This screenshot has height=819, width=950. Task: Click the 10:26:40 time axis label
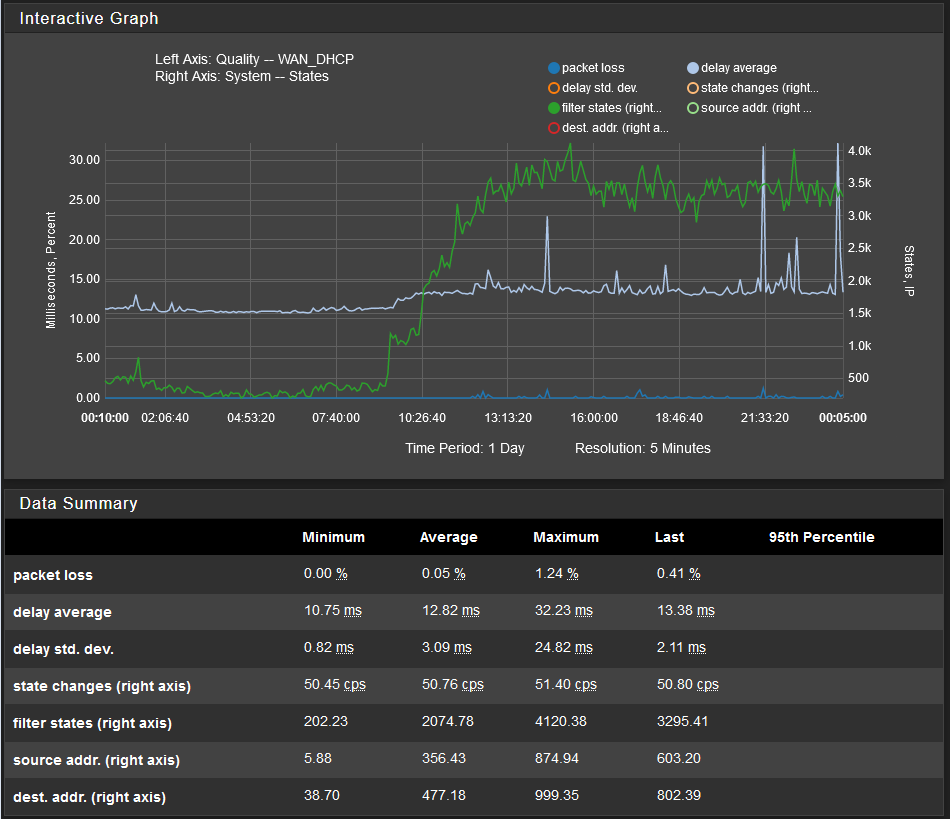(x=422, y=418)
